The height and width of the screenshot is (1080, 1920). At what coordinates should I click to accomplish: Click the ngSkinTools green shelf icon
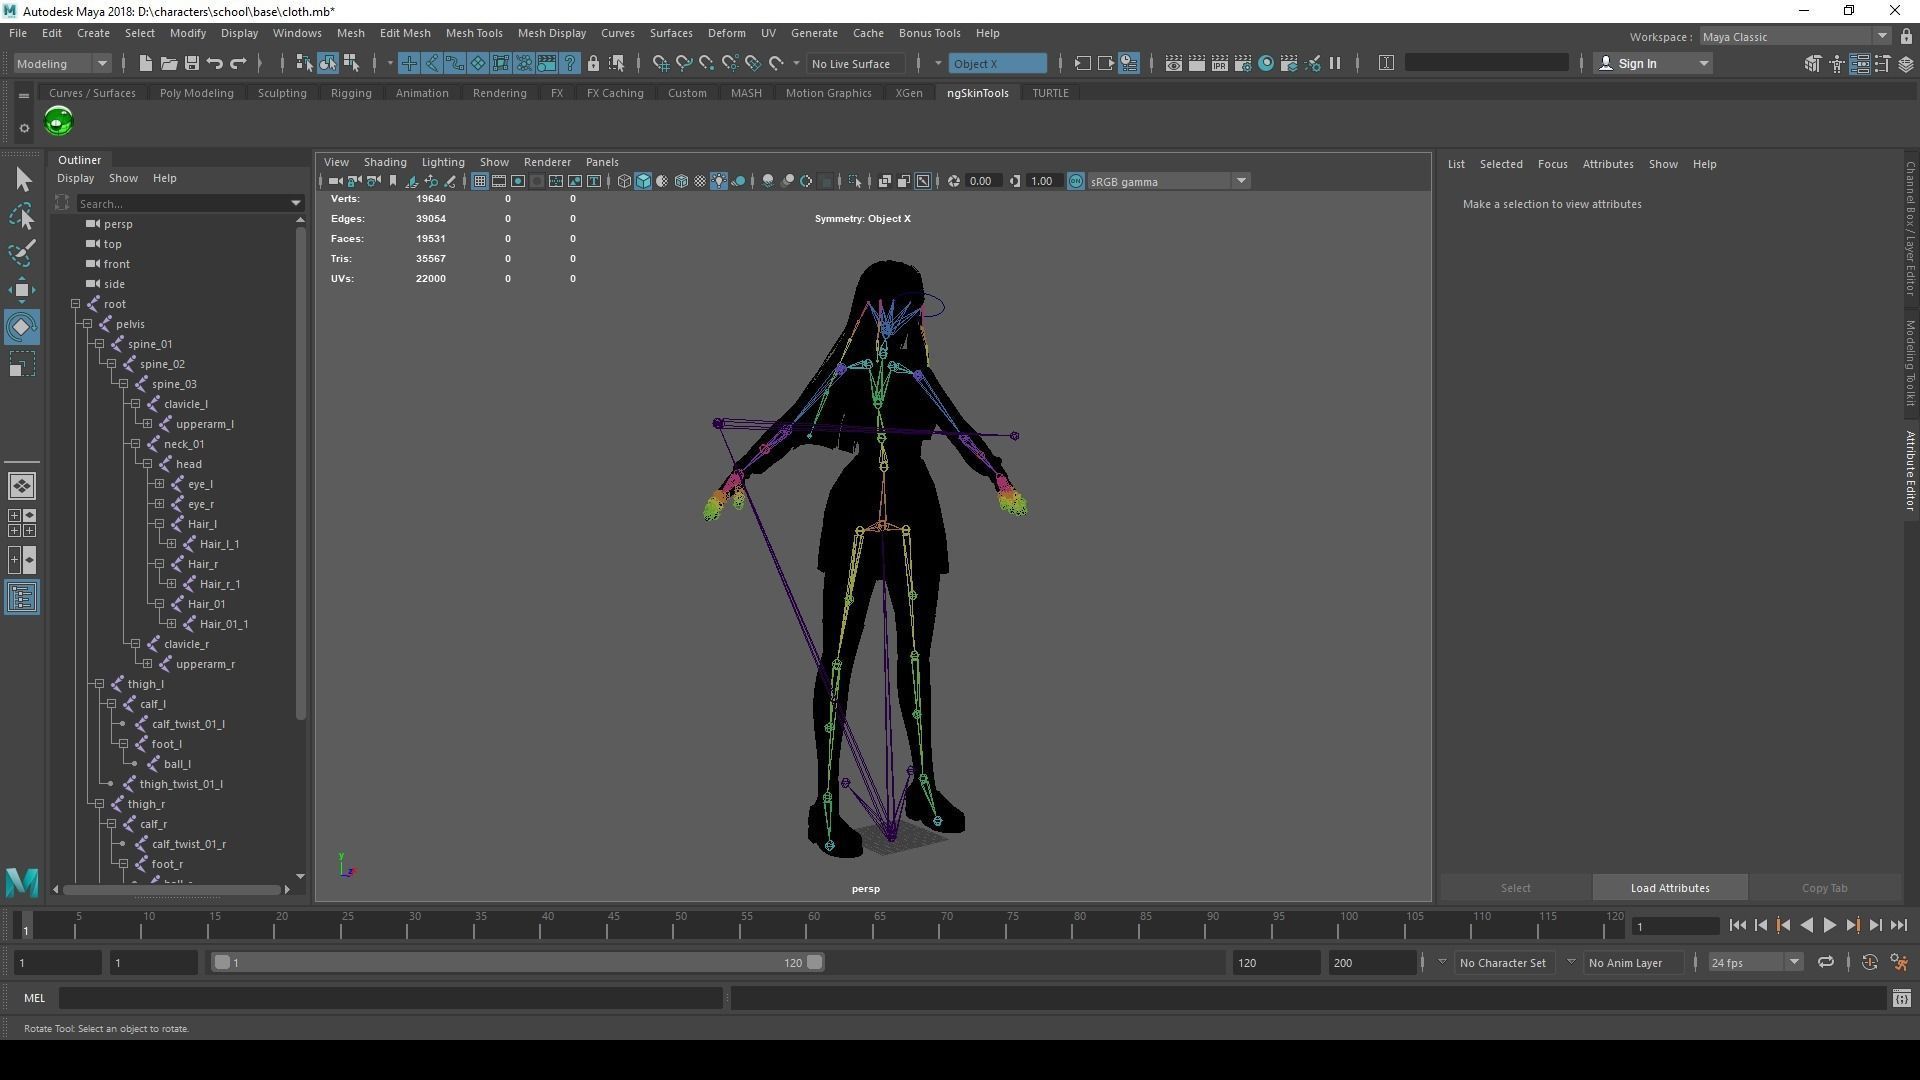[58, 122]
